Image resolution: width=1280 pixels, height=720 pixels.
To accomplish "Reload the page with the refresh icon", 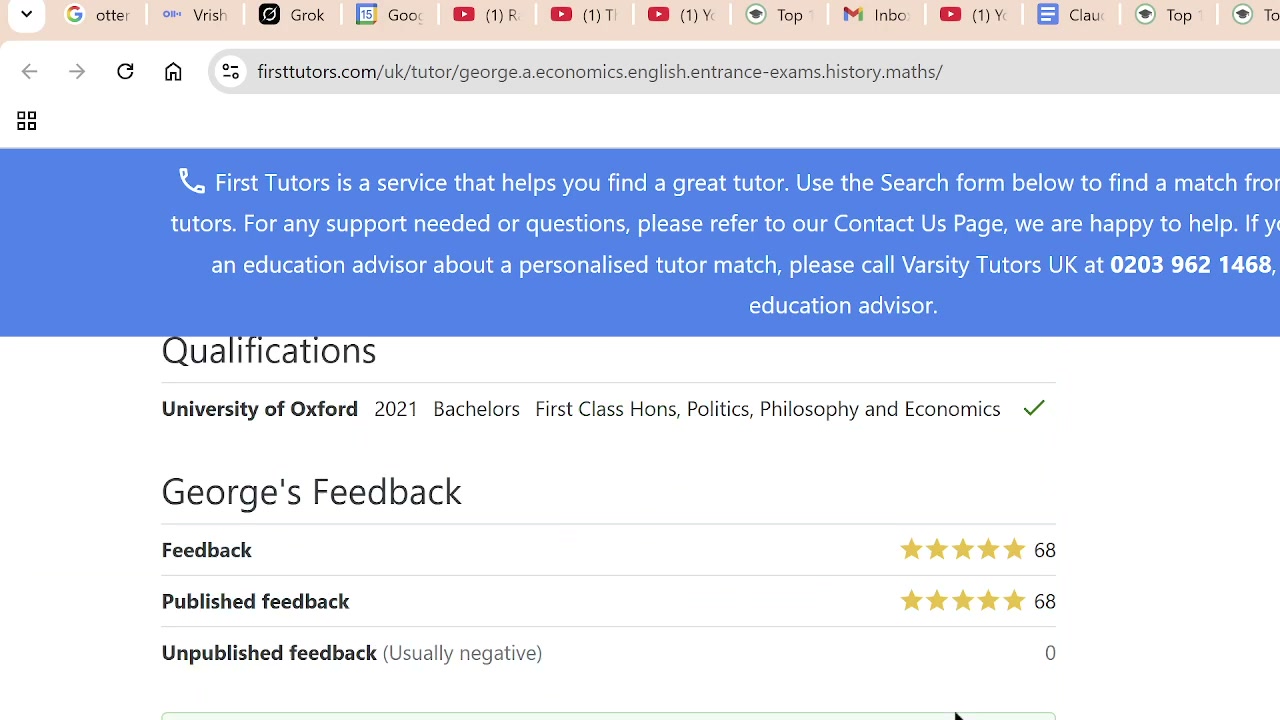I will pos(125,72).
